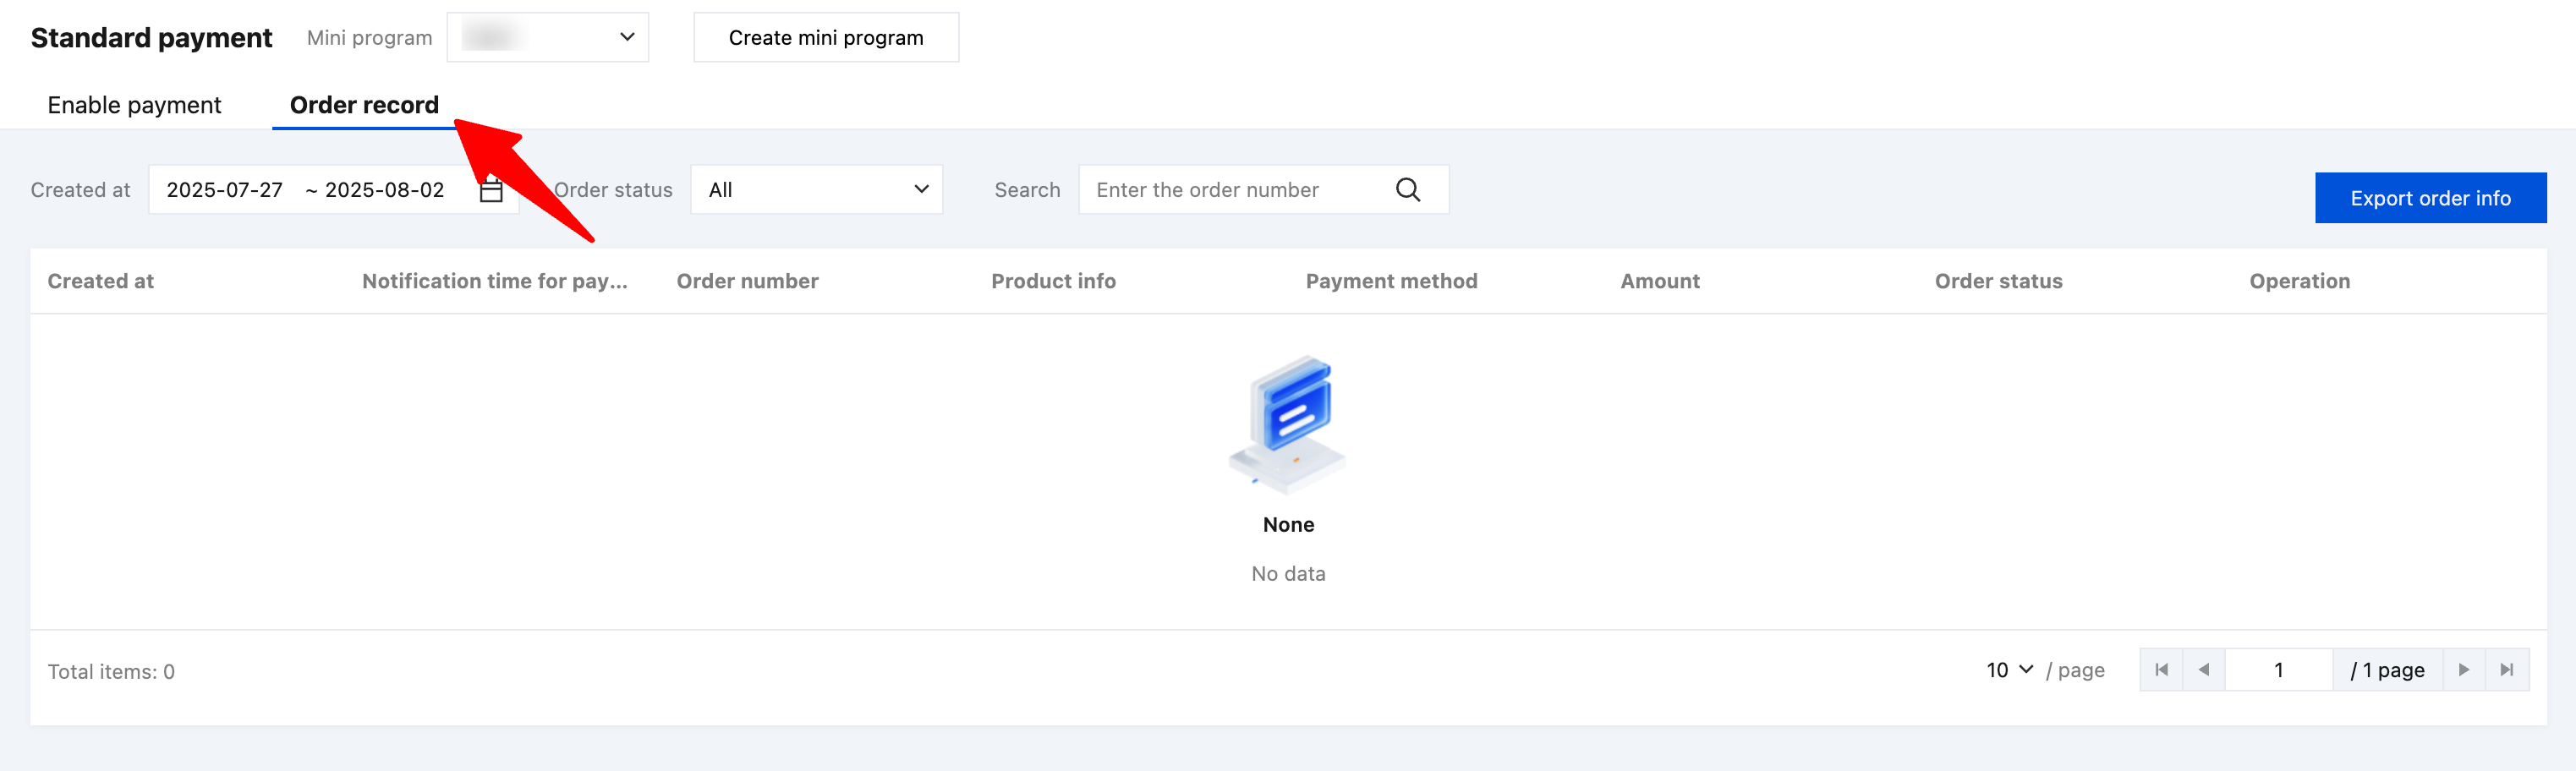Screen dimensions: 2576x771
Task: Change the items per page selector
Action: [x=2008, y=670]
